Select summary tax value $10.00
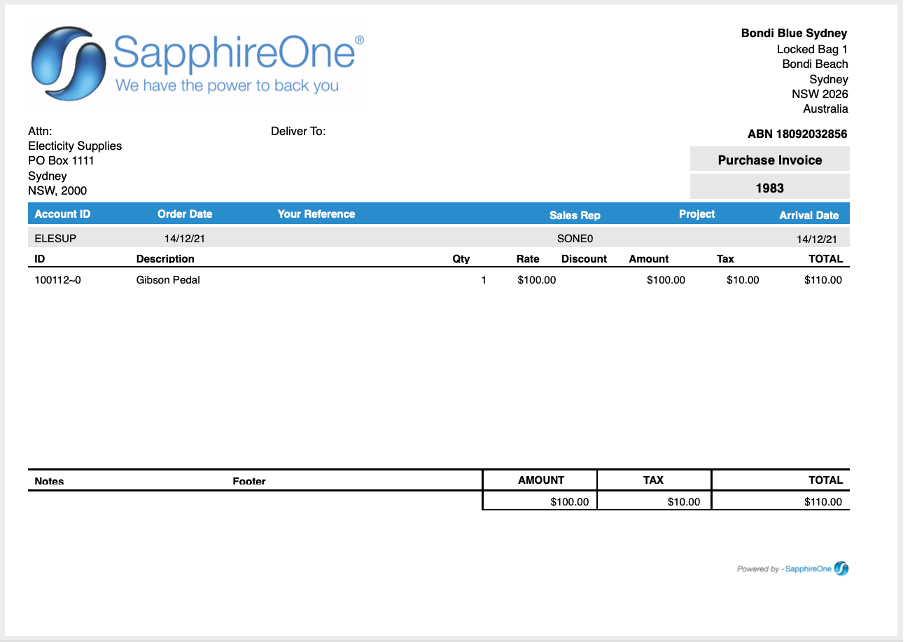This screenshot has height=642, width=904. pyautogui.click(x=683, y=502)
